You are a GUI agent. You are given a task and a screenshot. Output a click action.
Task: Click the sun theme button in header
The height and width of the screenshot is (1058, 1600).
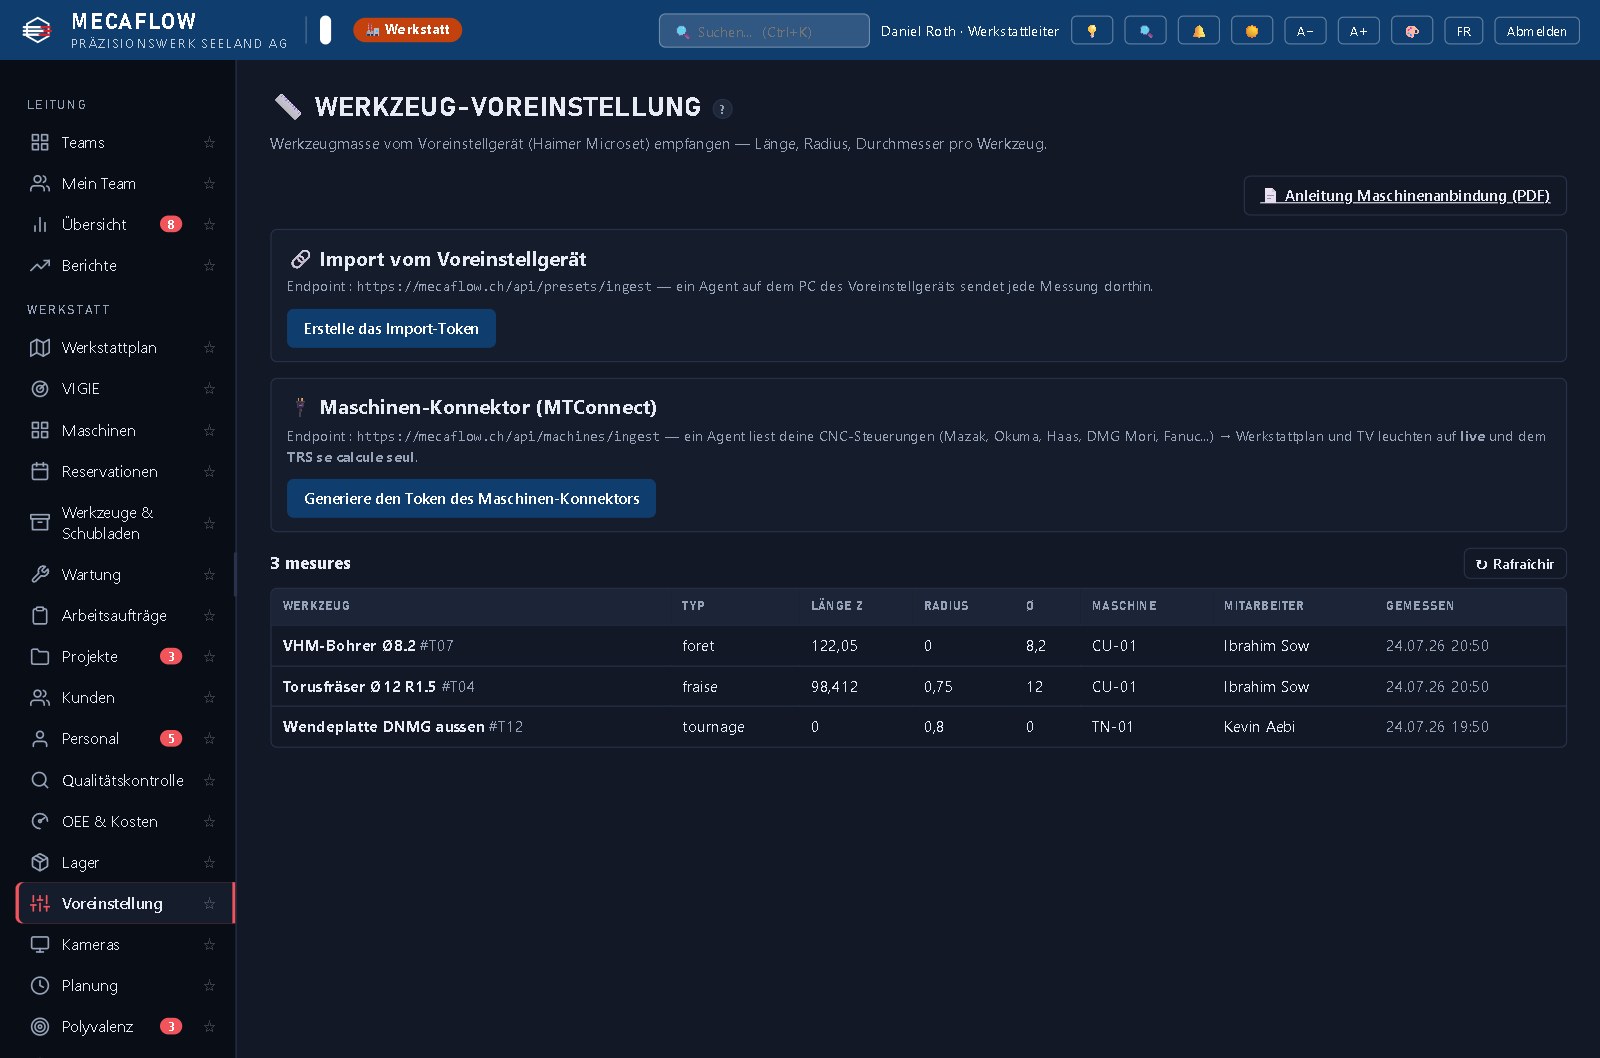[1251, 31]
